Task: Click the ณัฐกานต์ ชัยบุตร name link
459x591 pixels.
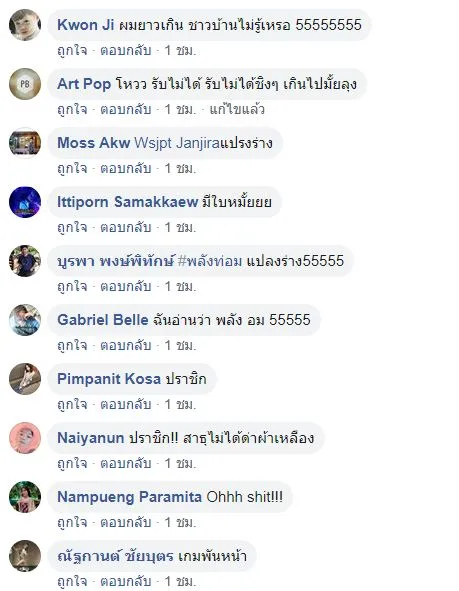Action: click(x=115, y=556)
